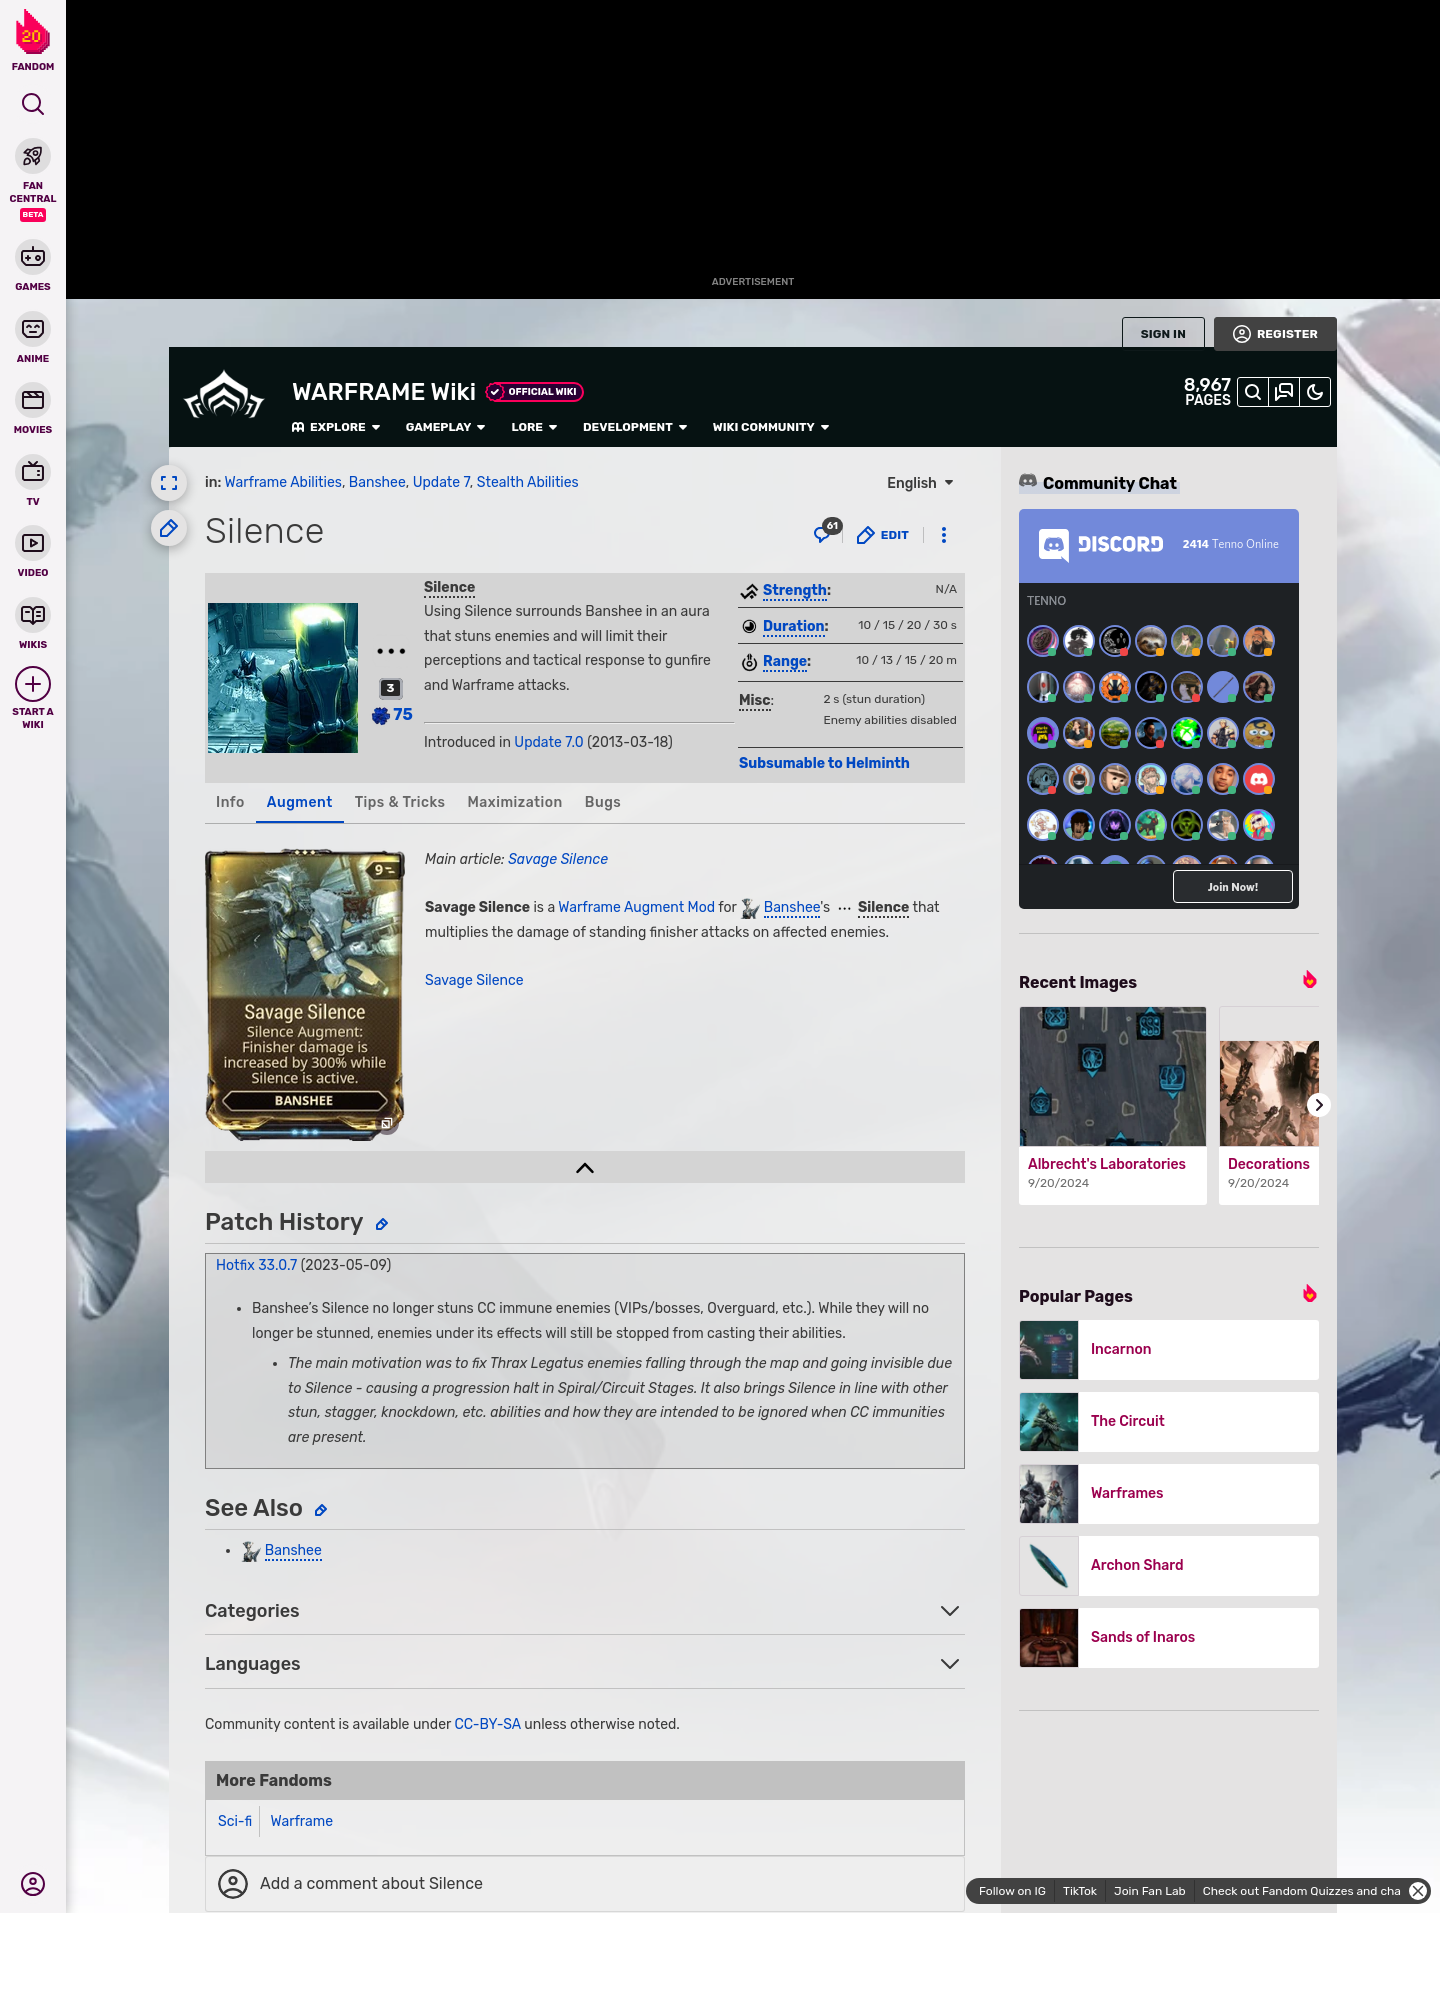Click Join Fan Lab in bottom bar
Screen dimensions: 1440x2000
1149,1891
